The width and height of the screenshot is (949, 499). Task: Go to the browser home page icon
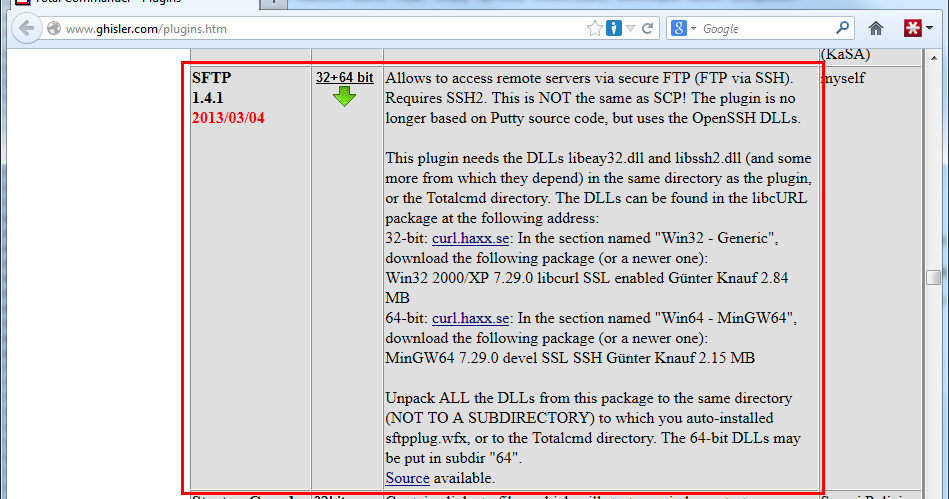[876, 28]
